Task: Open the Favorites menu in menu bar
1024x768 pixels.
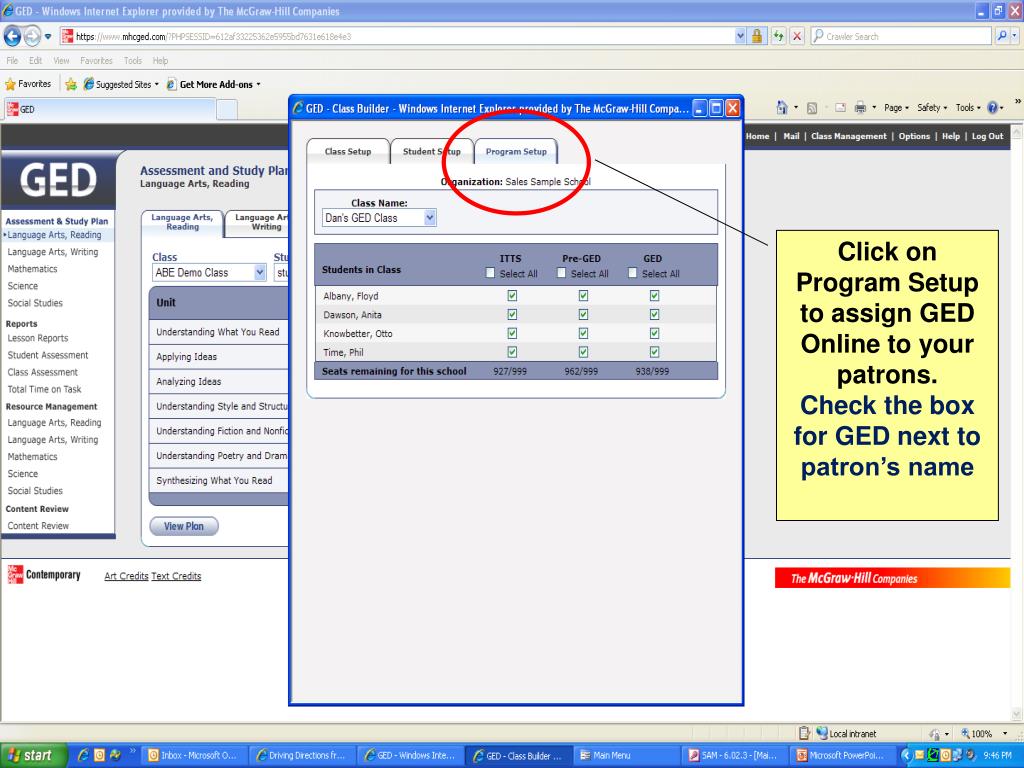Action: coord(96,61)
